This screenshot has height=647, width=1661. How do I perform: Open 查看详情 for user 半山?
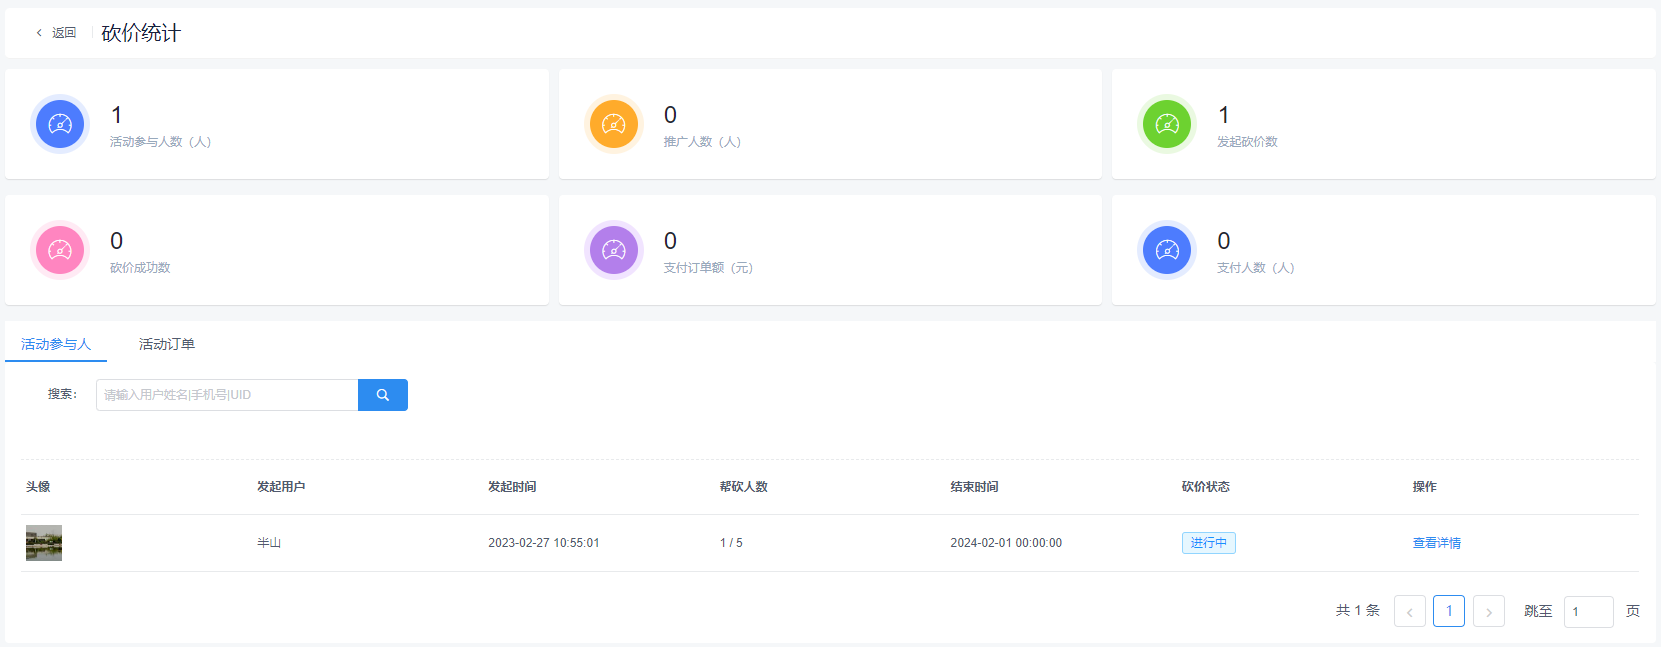coord(1436,543)
